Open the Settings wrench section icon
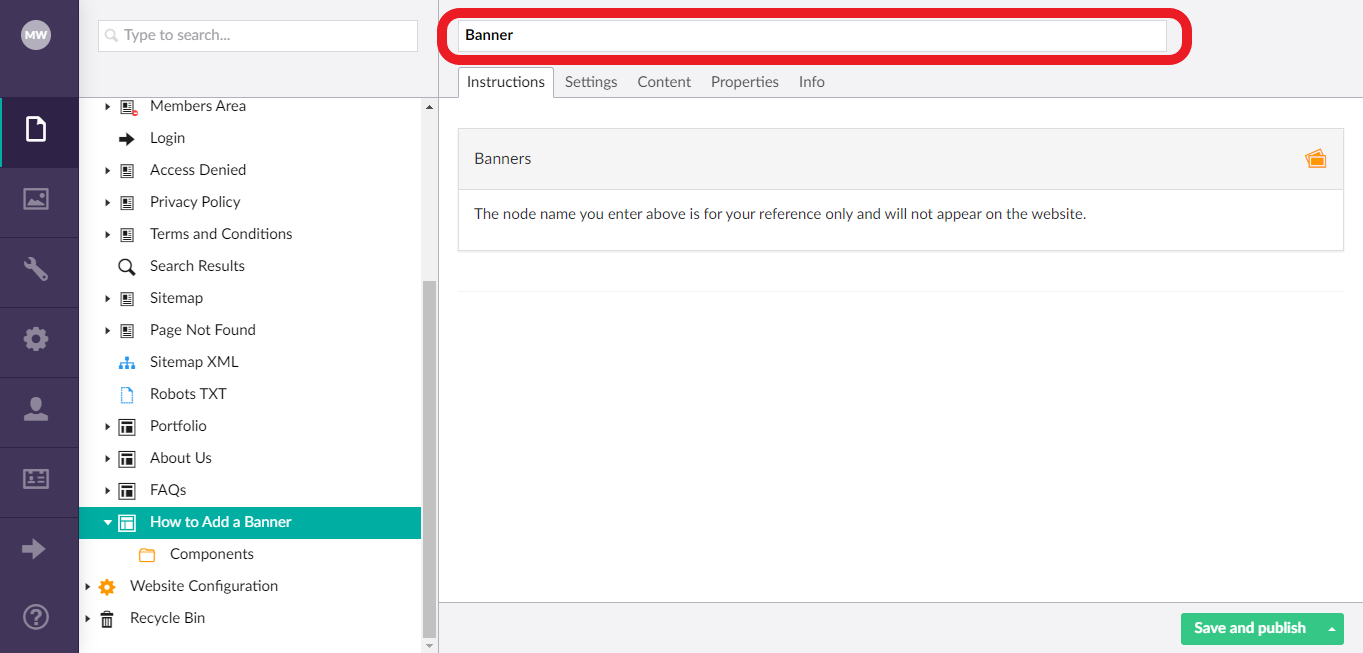 click(36, 269)
